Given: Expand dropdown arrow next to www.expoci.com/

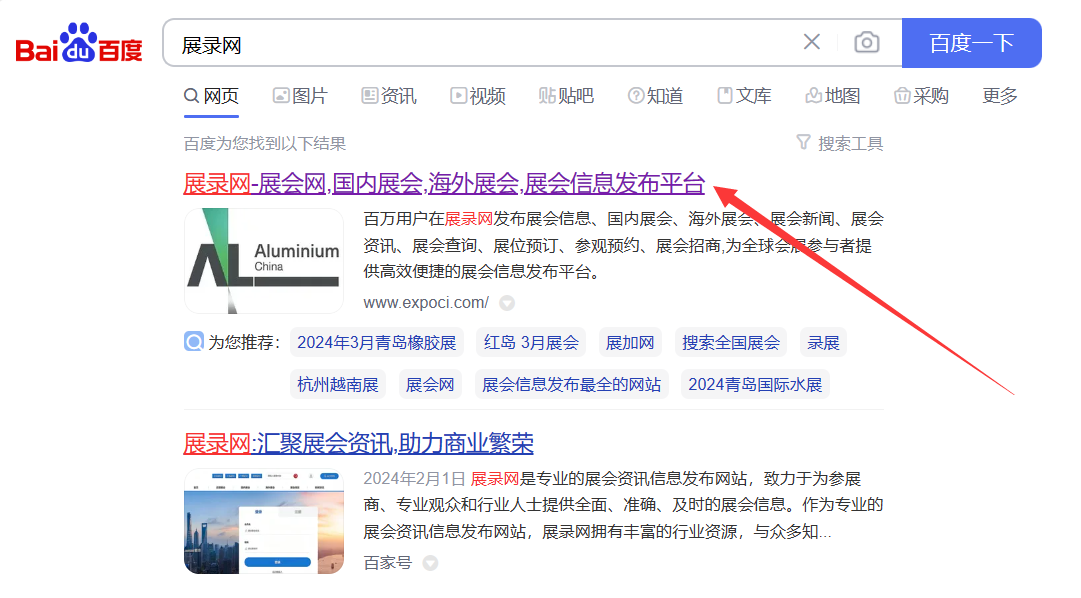Looking at the screenshot, I should [x=507, y=303].
